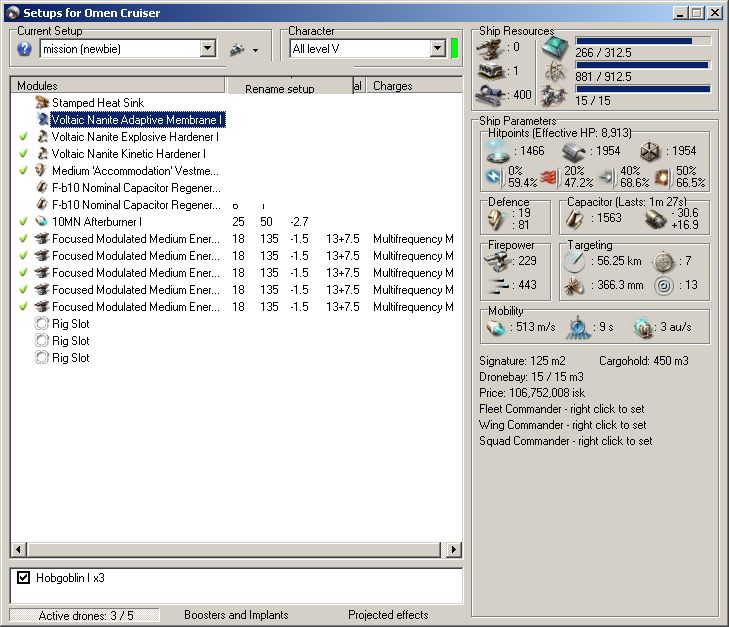
Task: Click the powergrid usage icon
Action: [554, 72]
